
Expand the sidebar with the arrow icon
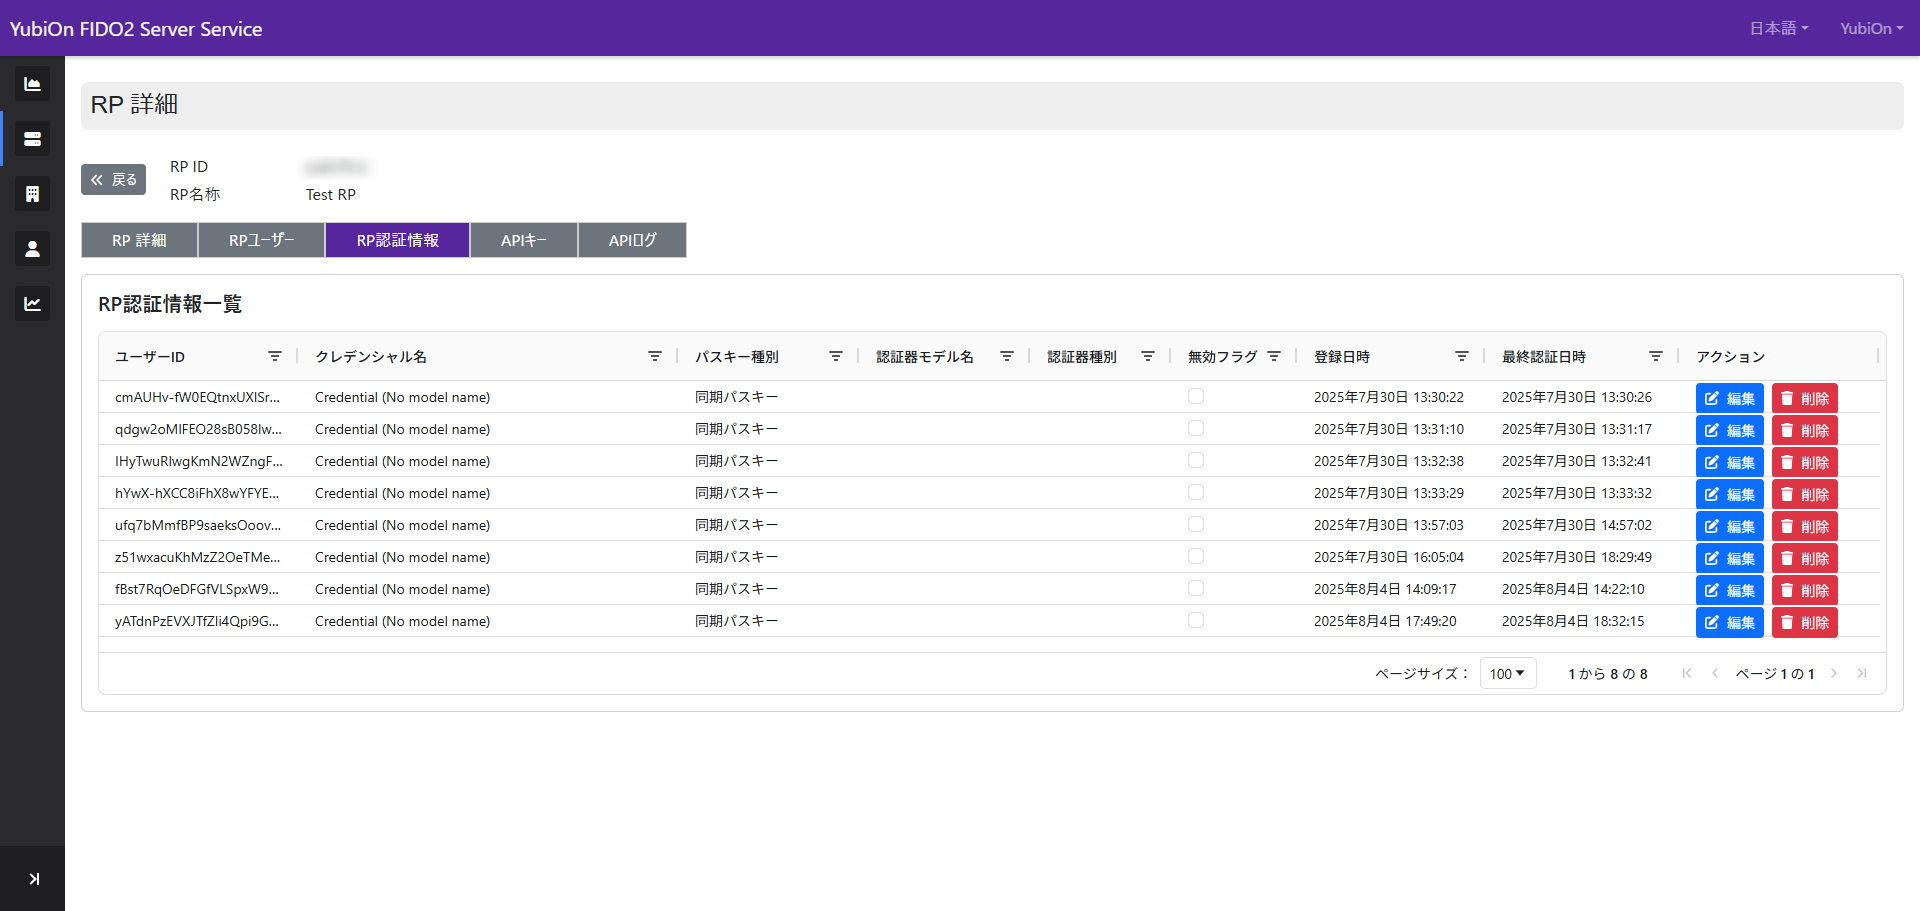[33, 879]
